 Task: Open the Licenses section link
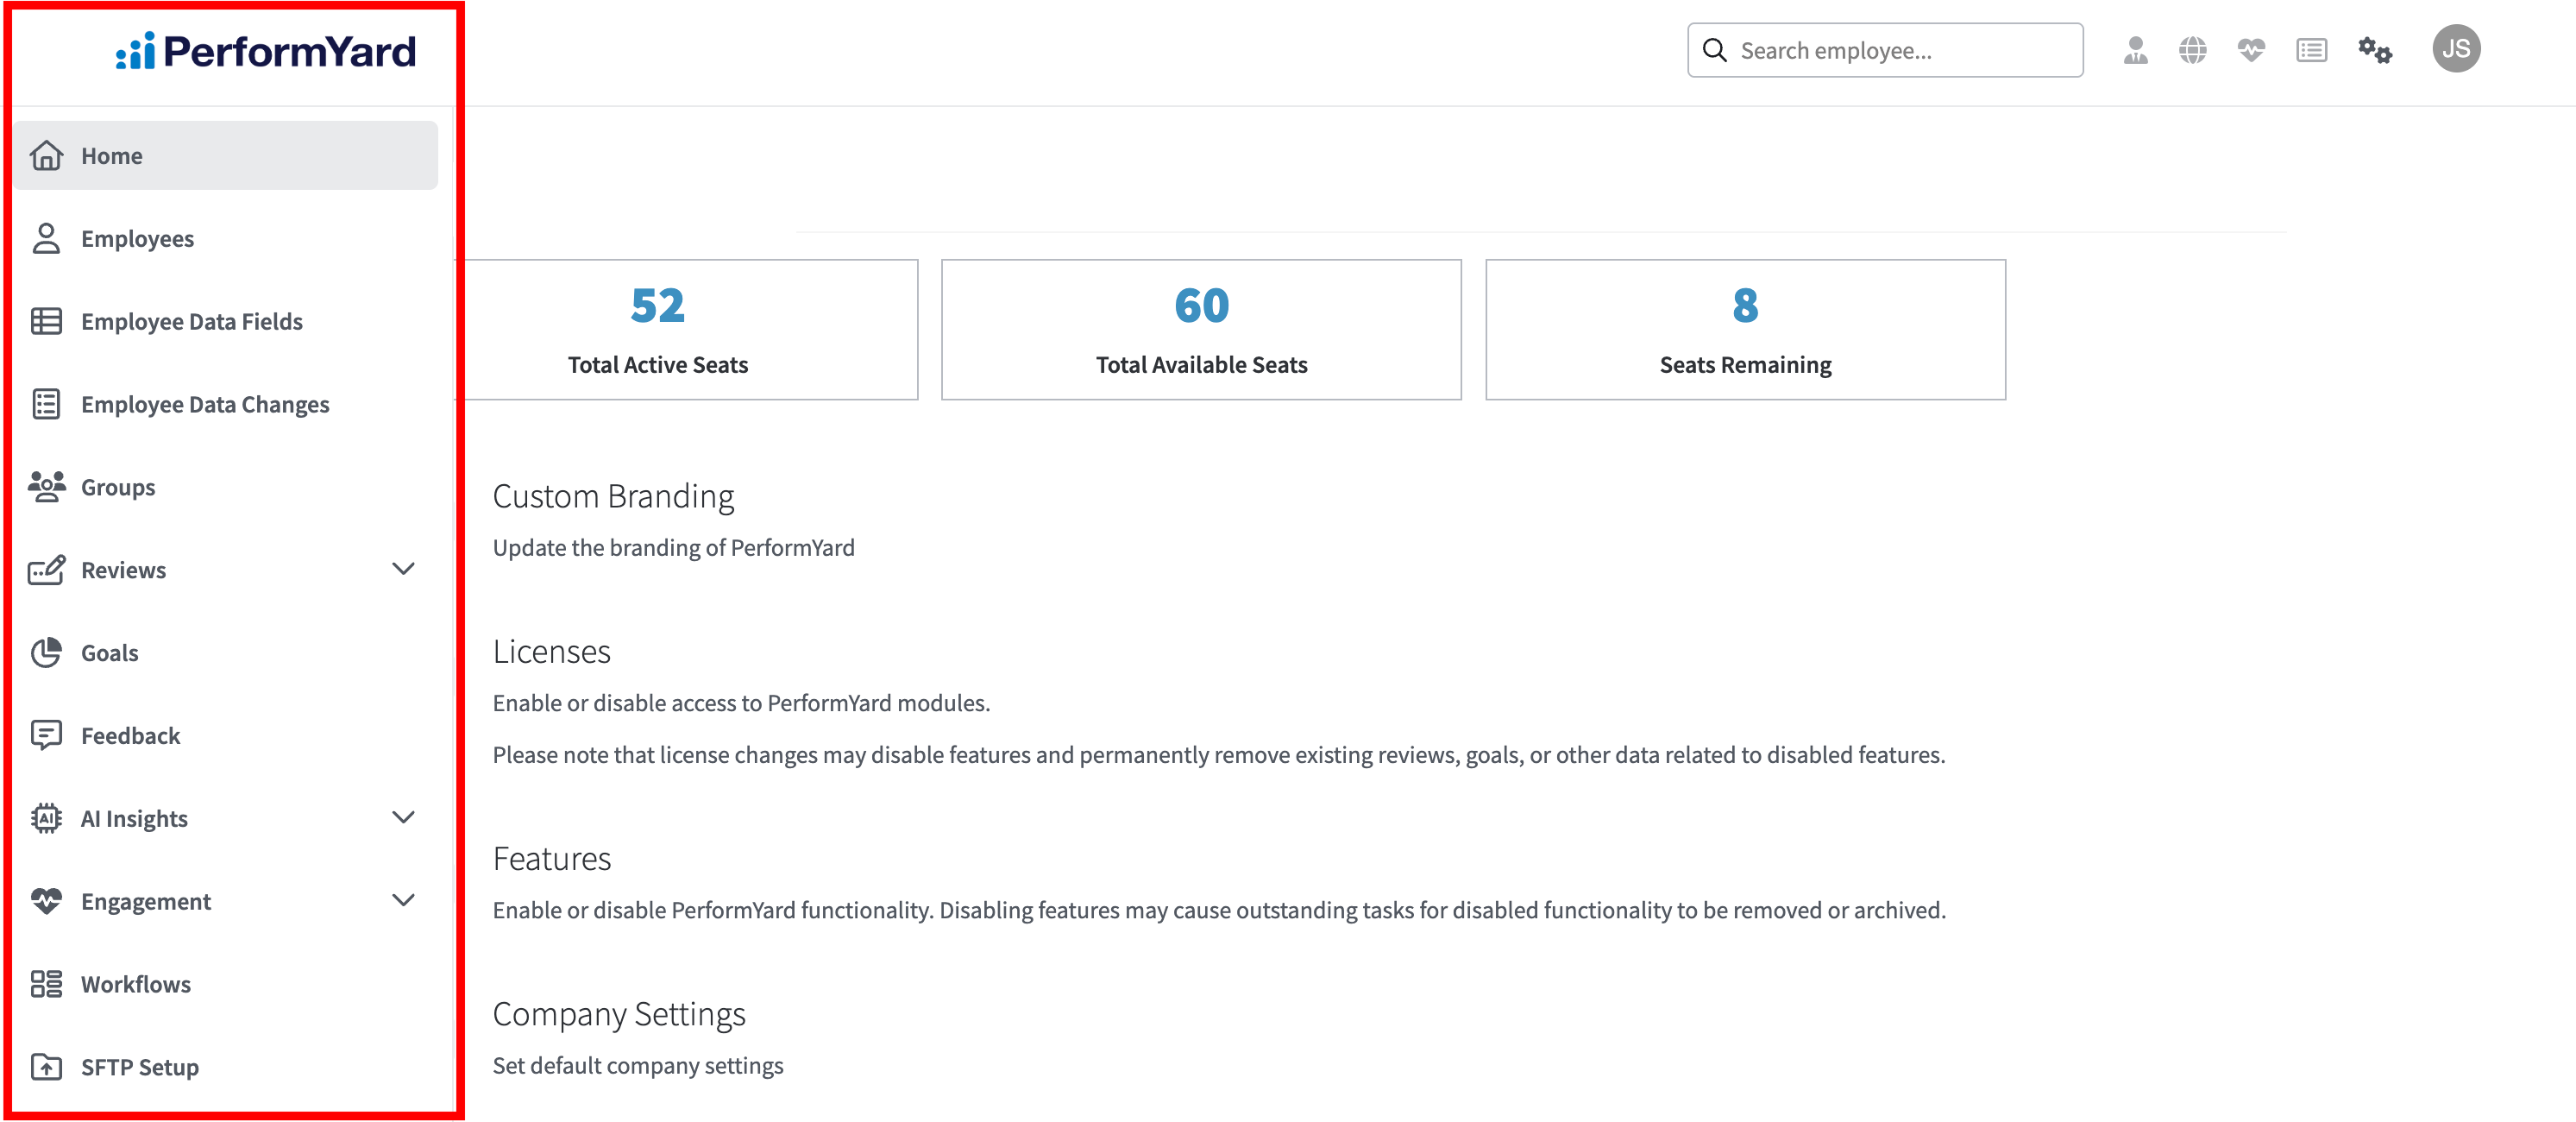551,652
